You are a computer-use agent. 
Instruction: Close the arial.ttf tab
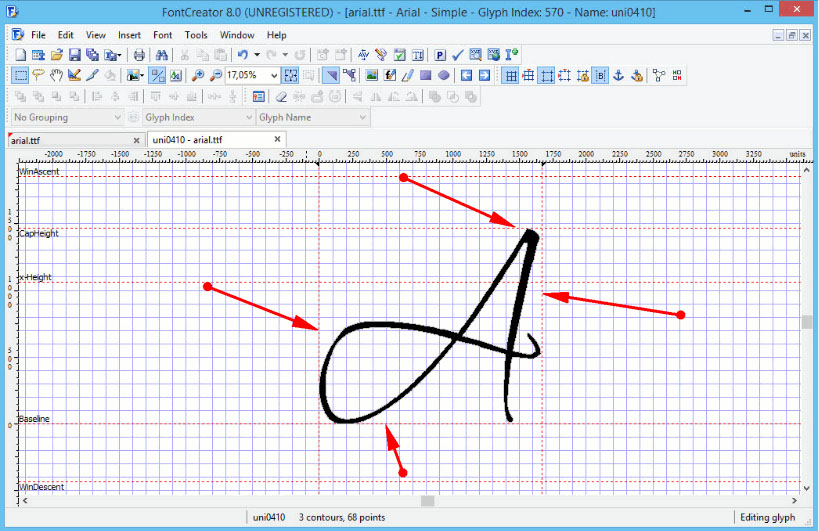point(136,140)
